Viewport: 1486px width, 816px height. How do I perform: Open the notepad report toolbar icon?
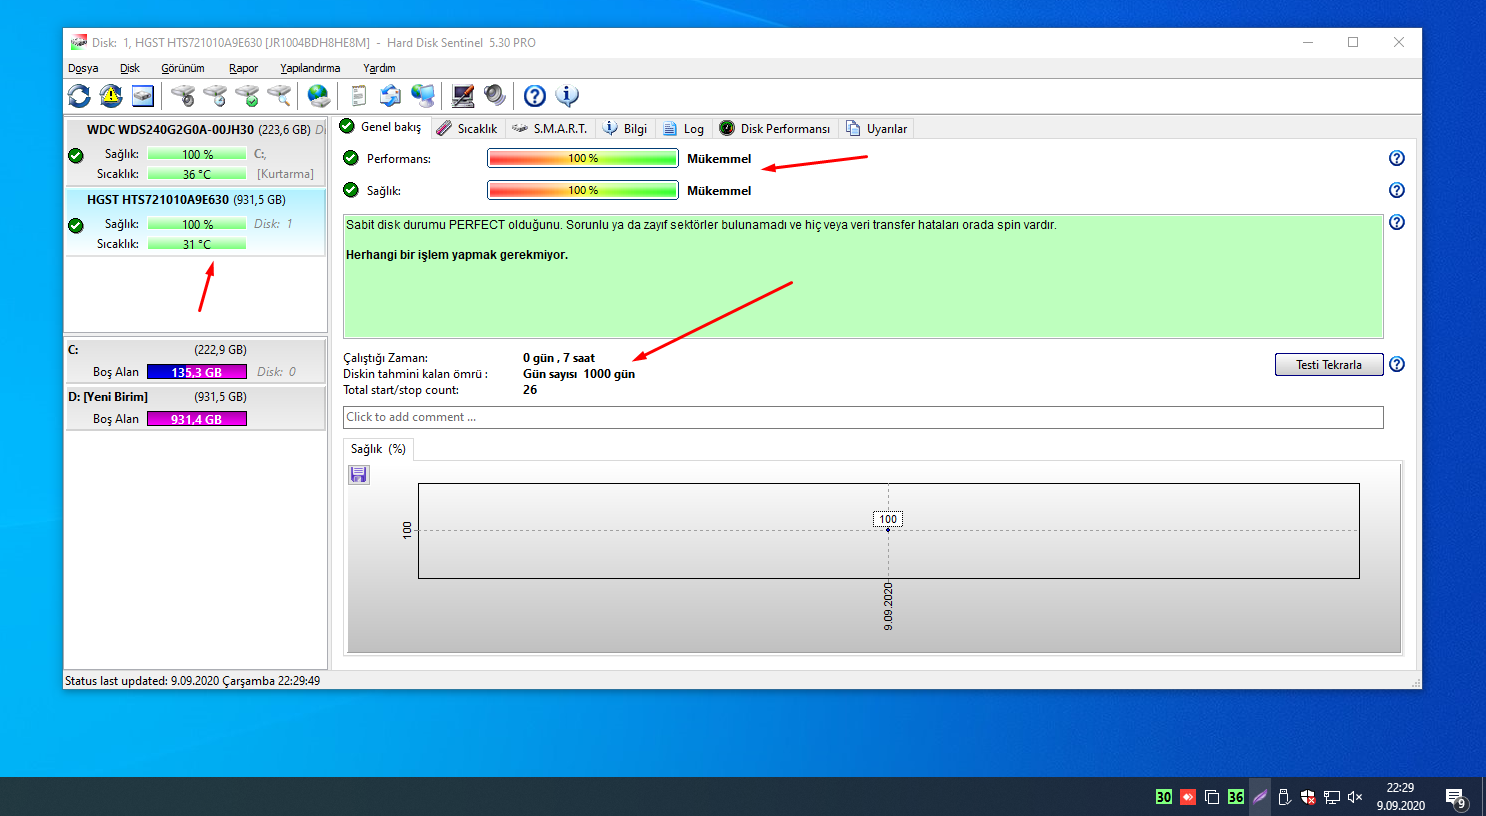point(359,96)
